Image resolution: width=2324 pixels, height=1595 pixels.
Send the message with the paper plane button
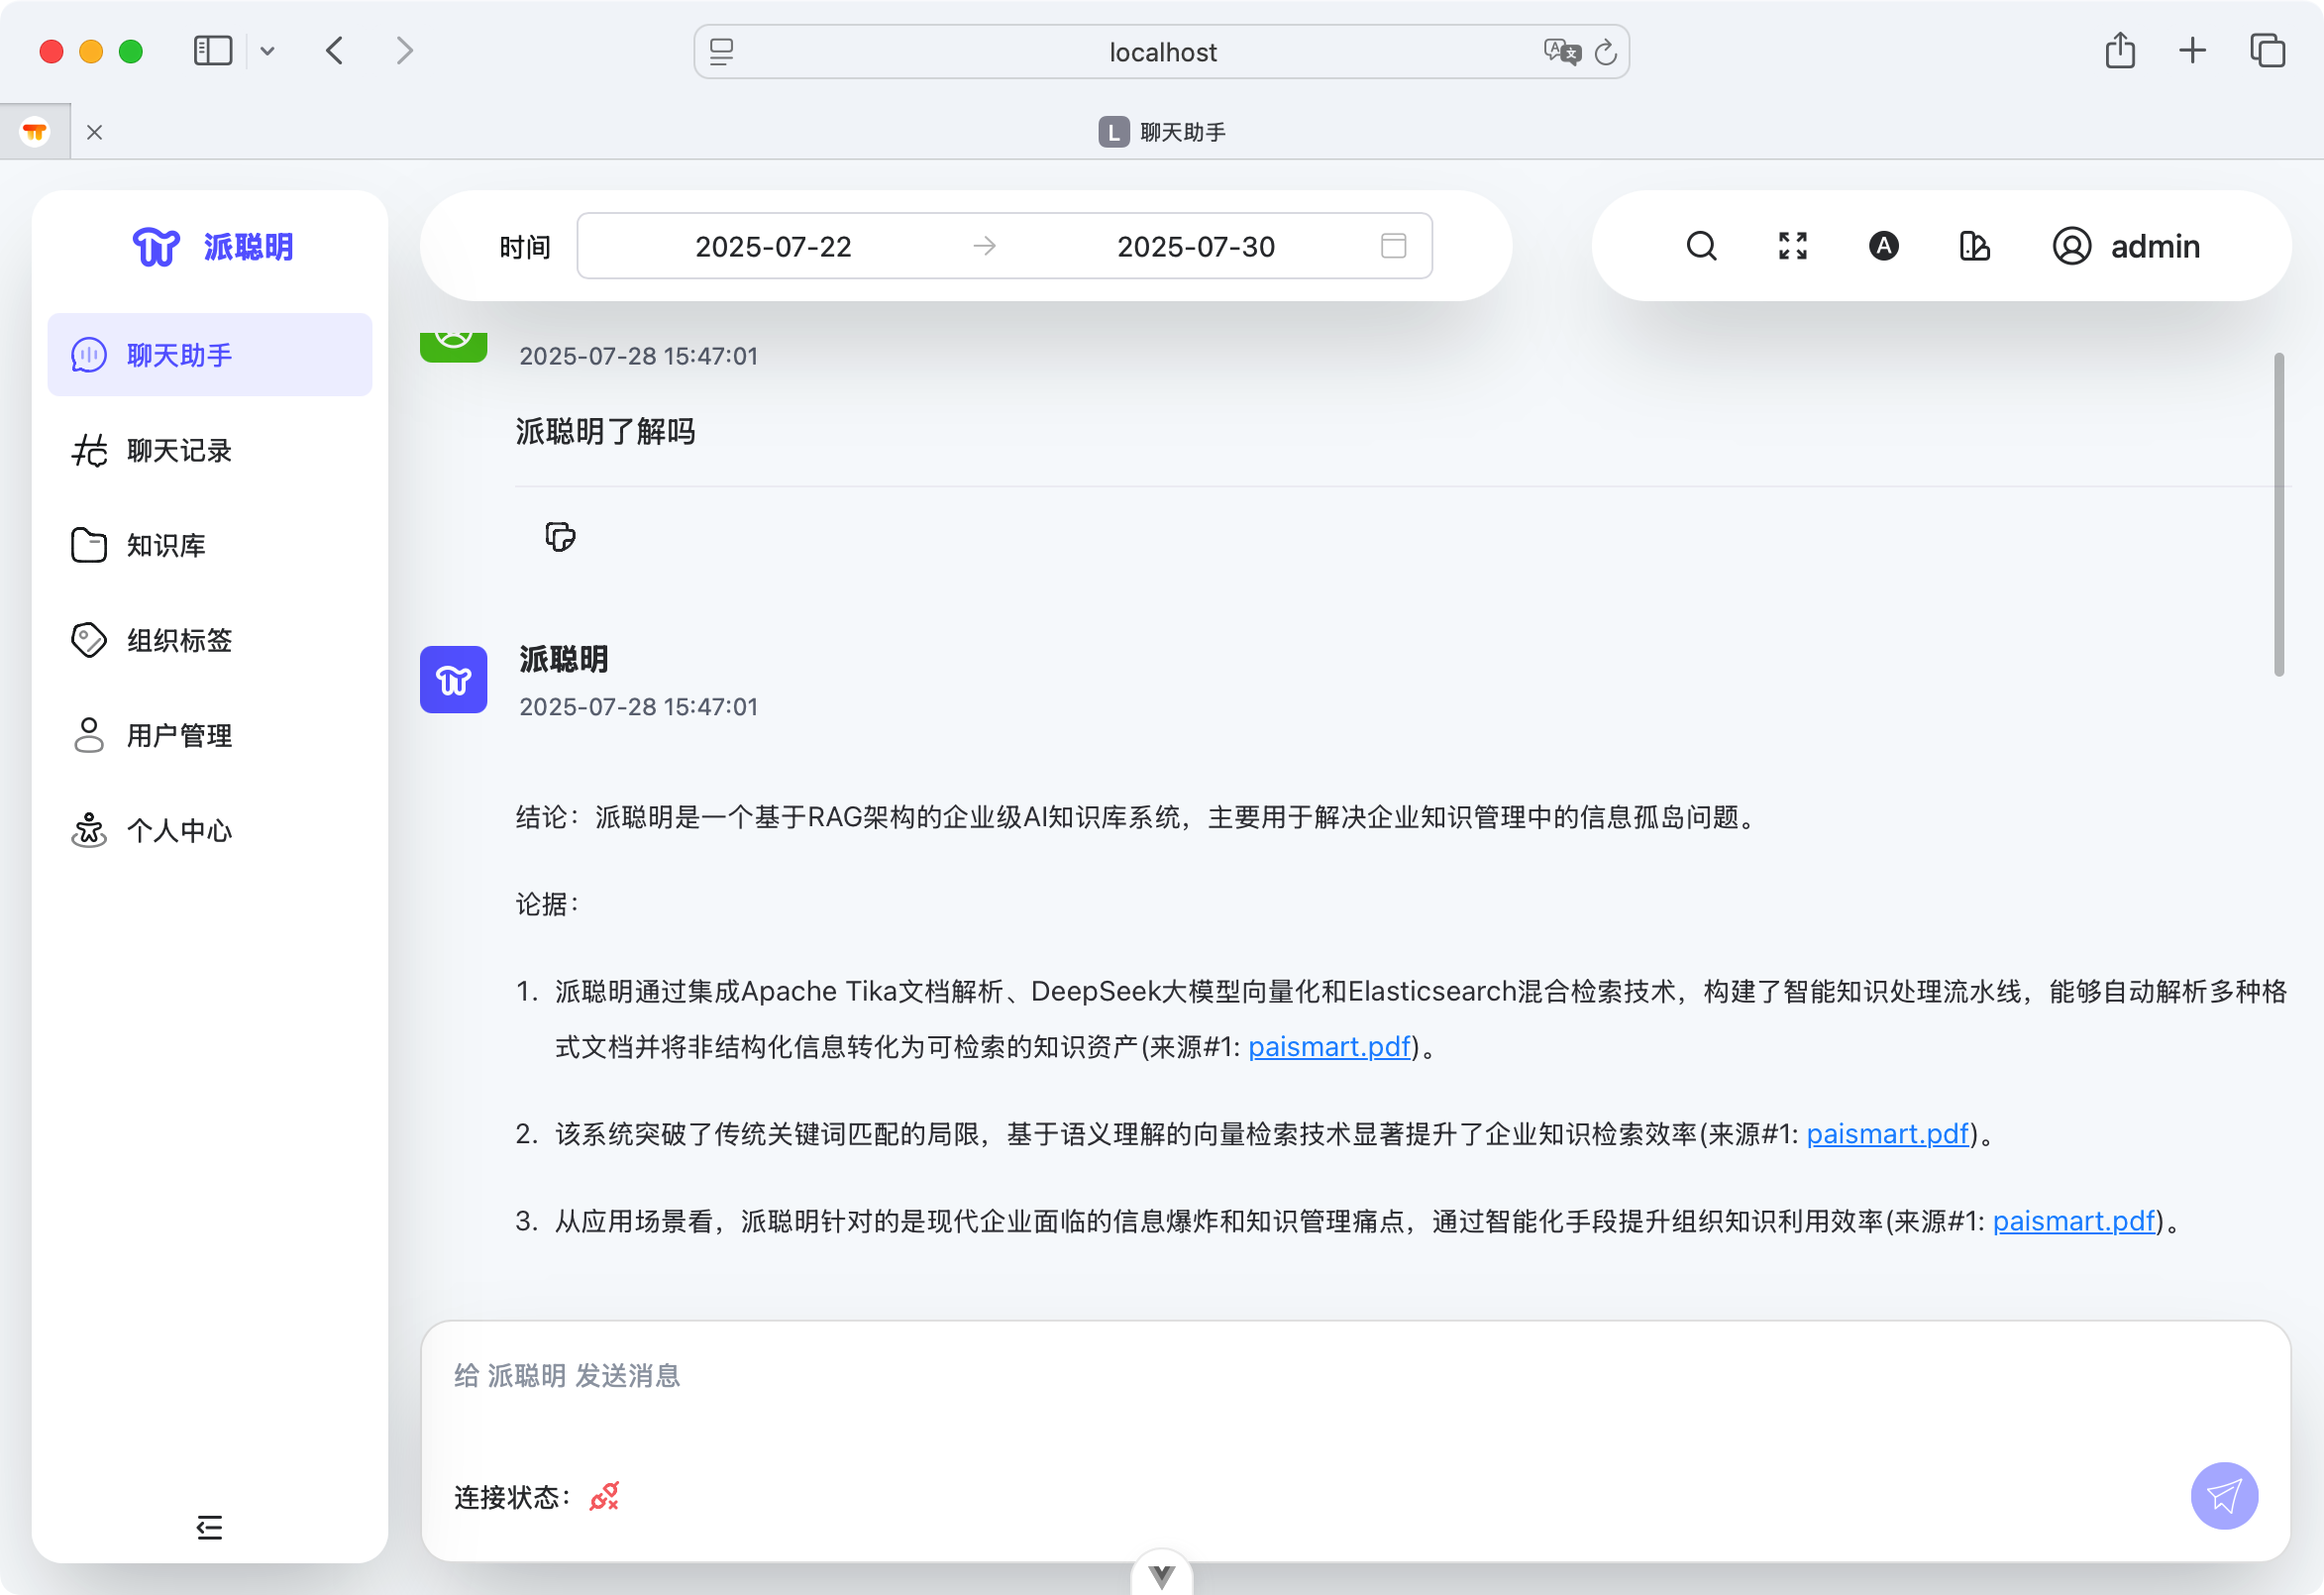[x=2223, y=1495]
